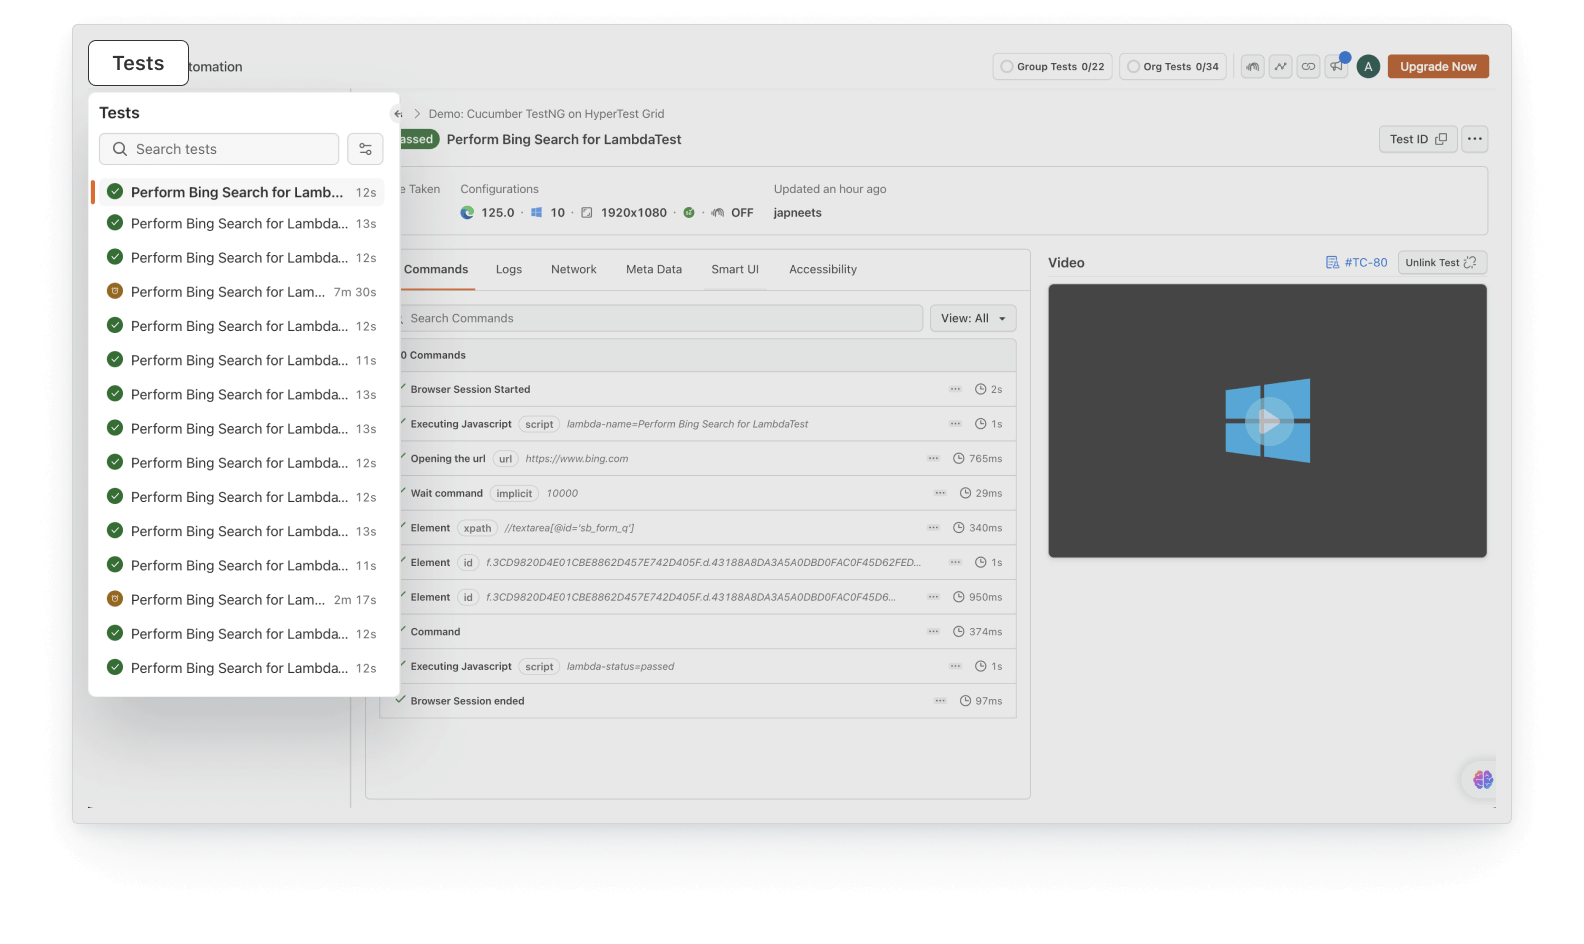Expand options for Opening the url command
This screenshot has width=1584, height=944.
tap(933, 458)
